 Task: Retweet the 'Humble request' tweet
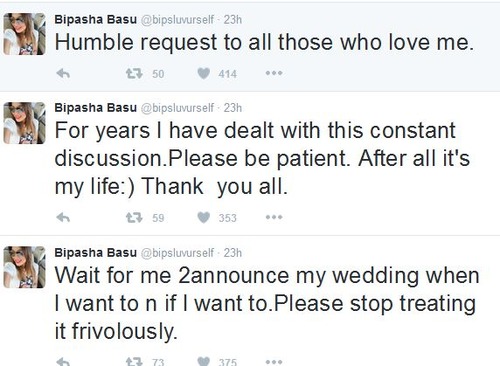pos(134,73)
